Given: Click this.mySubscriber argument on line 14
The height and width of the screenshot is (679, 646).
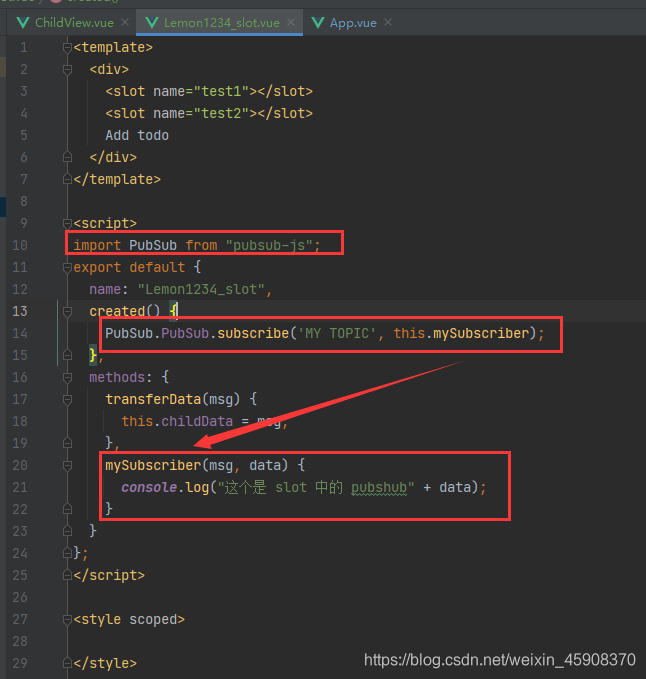Looking at the screenshot, I should [x=462, y=333].
